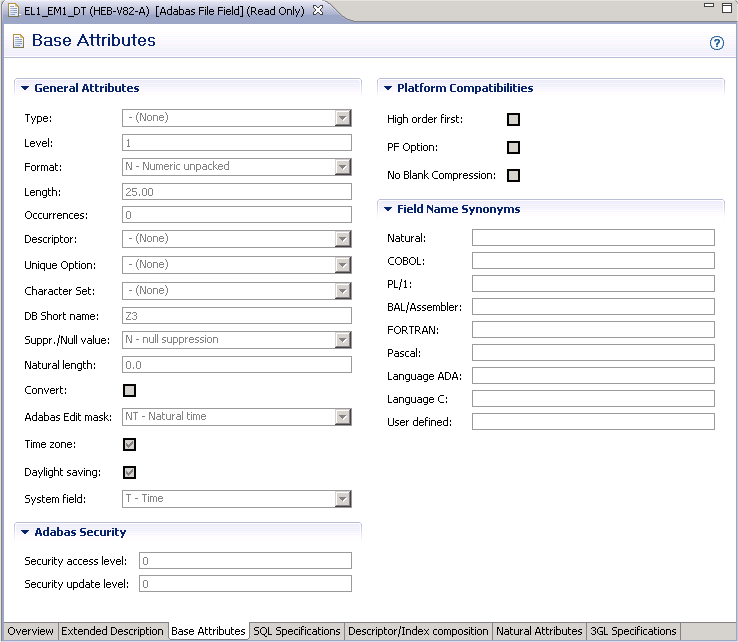Click the DB Short name field

point(237,316)
